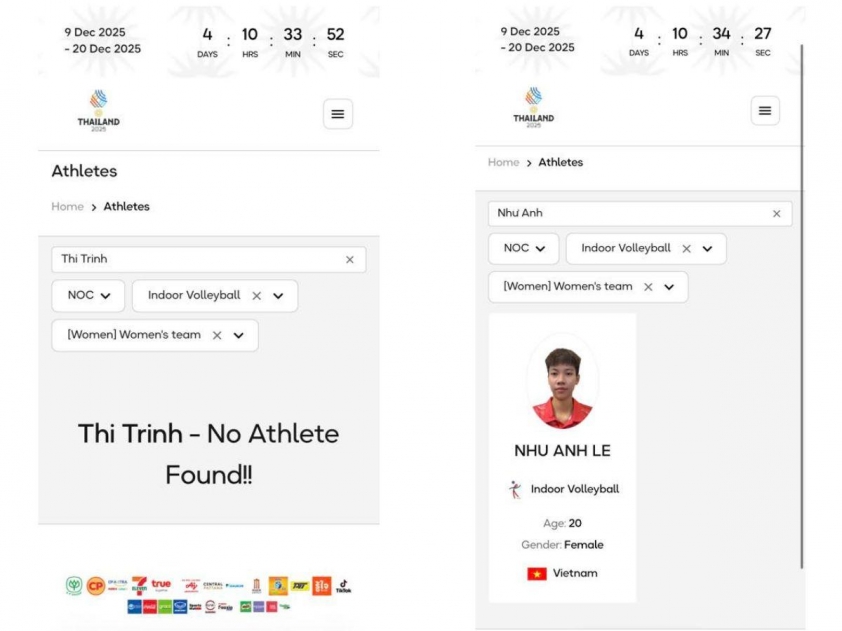This screenshot has width=842, height=631.
Task: Open hamburger menu in left screenshot
Action: (337, 114)
